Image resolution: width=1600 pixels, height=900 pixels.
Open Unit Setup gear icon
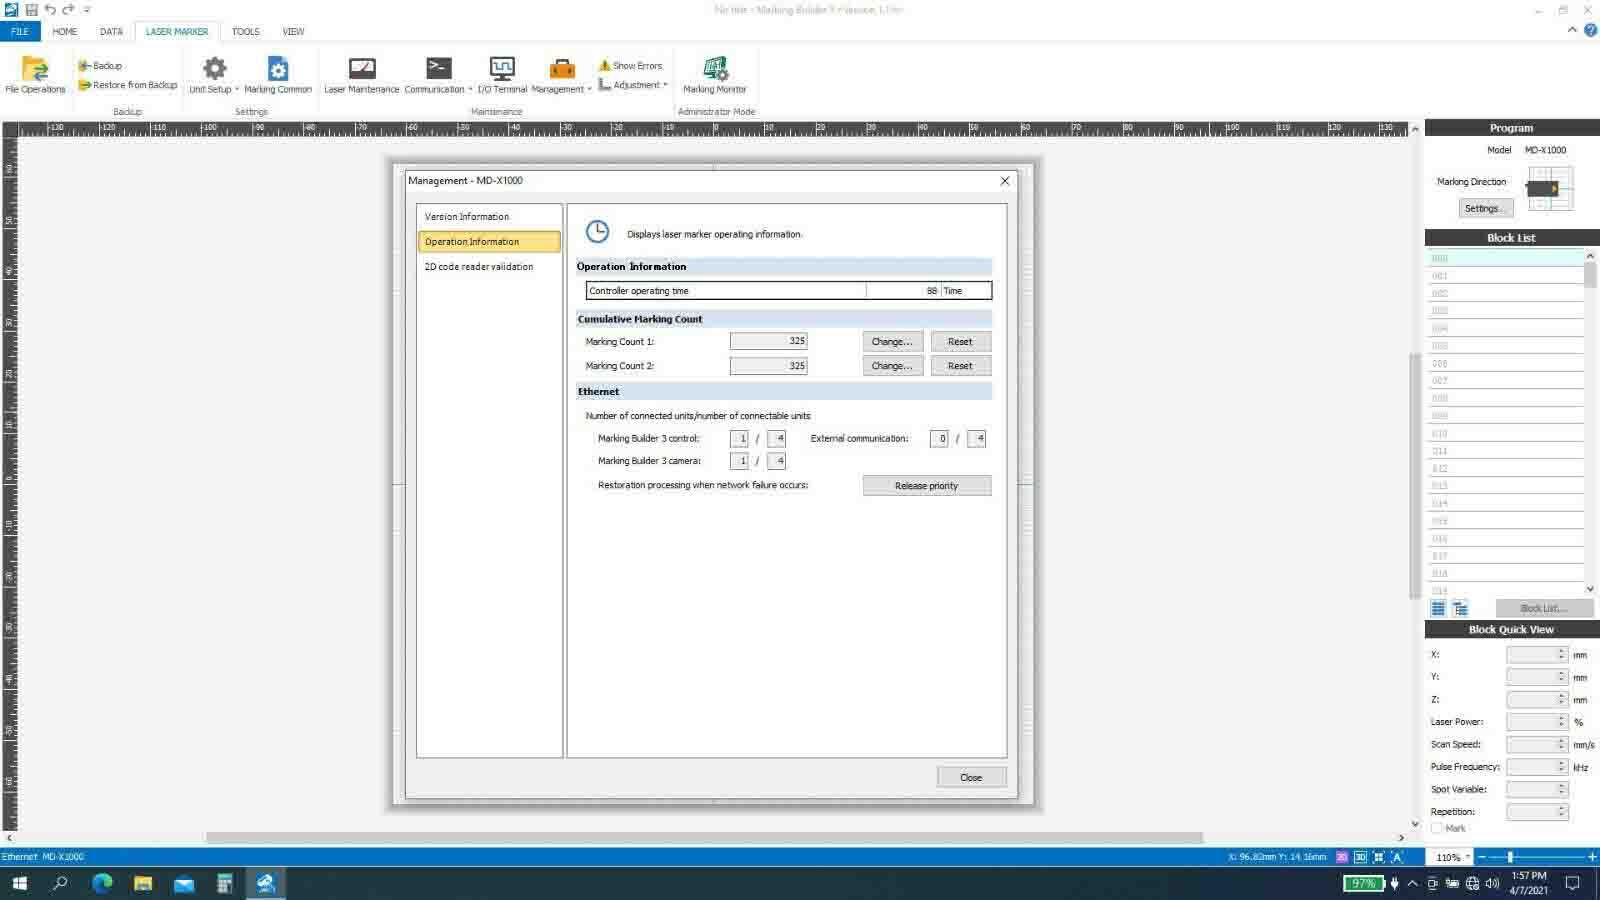point(214,69)
